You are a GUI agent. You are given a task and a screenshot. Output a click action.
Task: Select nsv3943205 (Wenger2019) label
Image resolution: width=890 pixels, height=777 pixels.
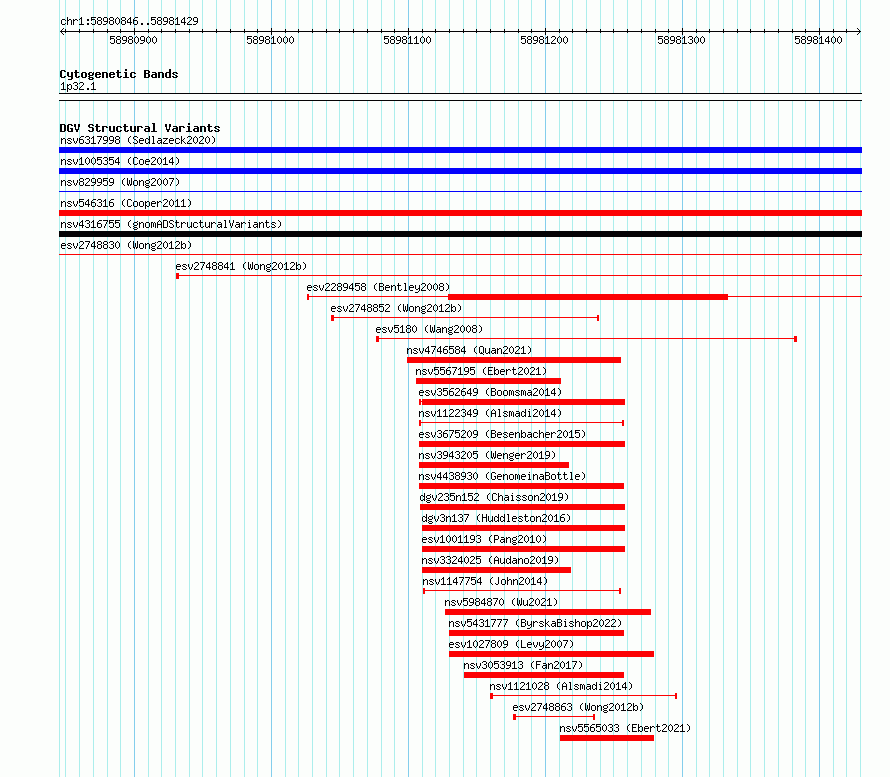(487, 455)
